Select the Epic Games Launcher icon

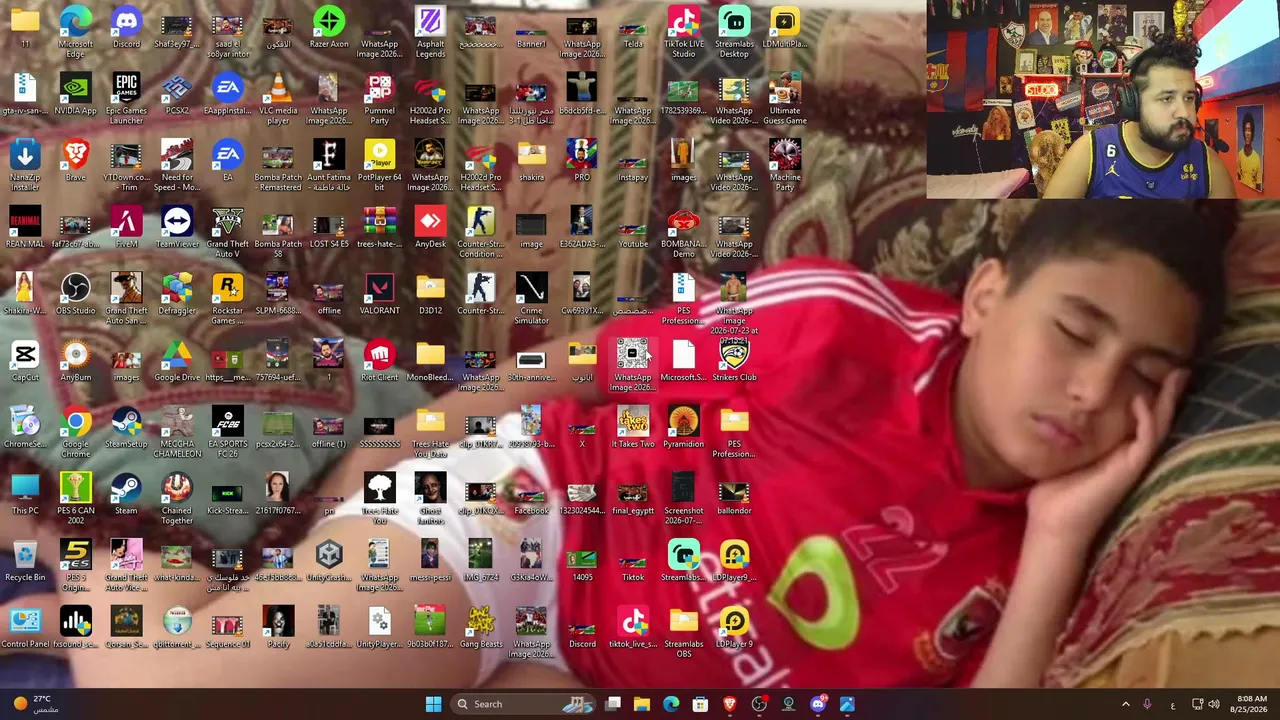click(126, 98)
